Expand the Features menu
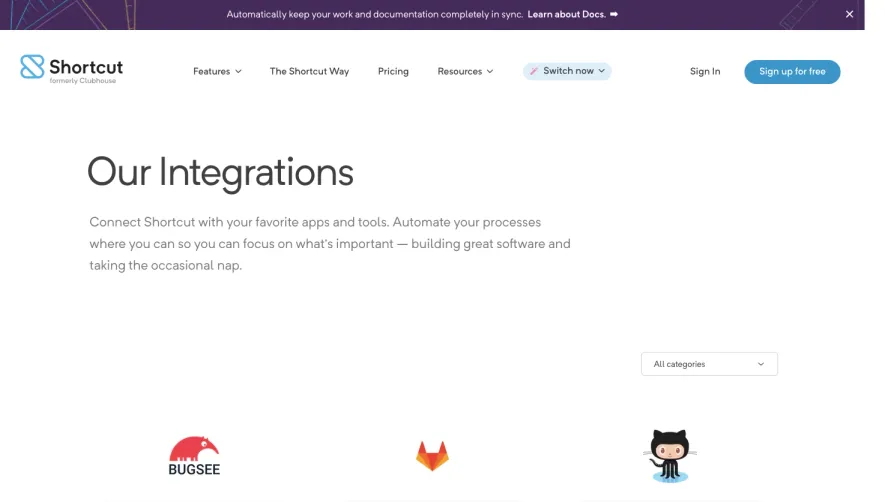Image resolution: width=885 pixels, height=502 pixels. point(217,71)
